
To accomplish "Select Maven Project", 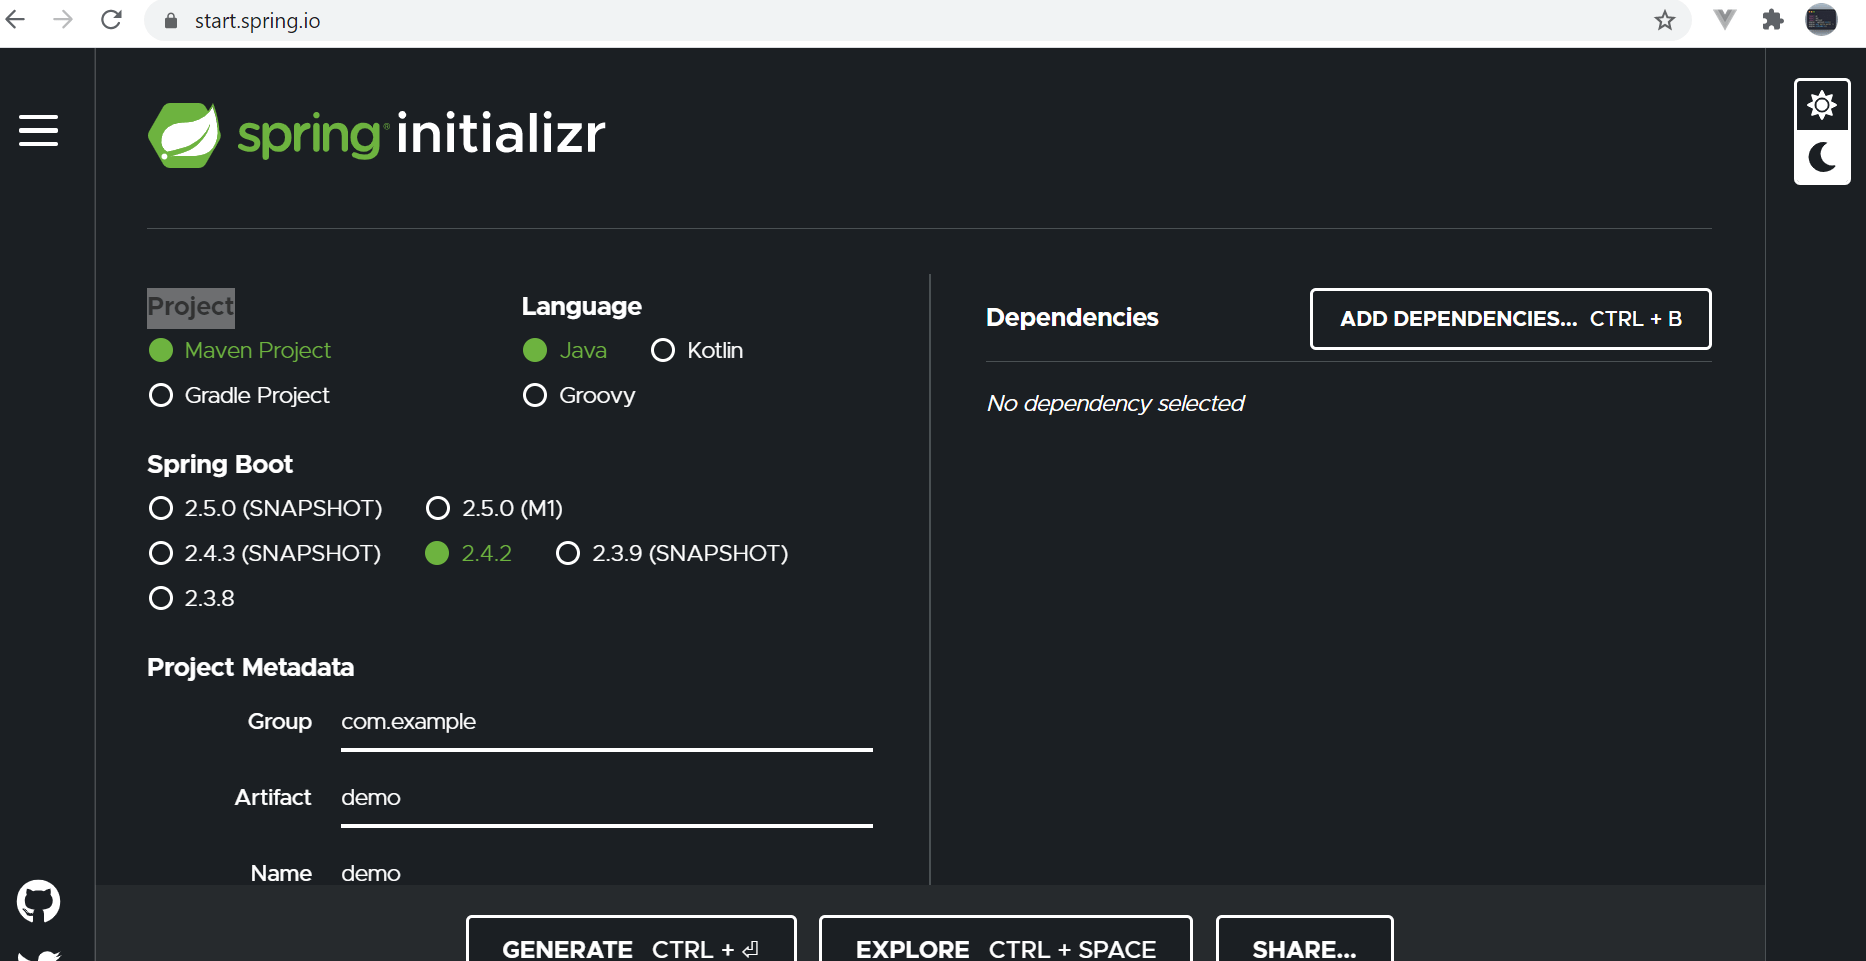I will [240, 350].
